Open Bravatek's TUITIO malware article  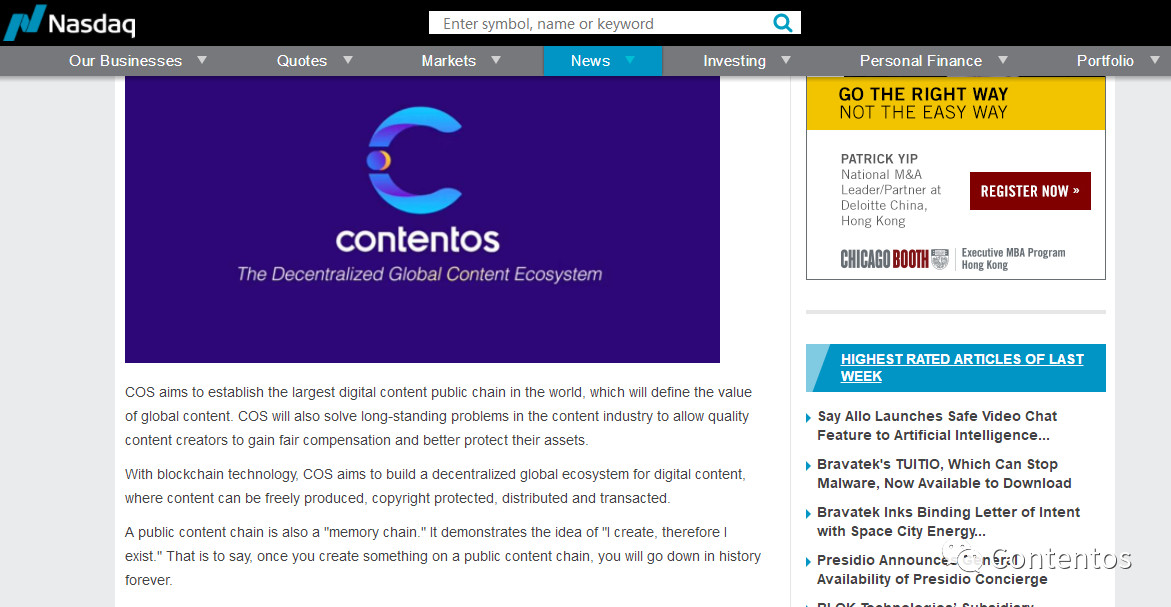point(944,473)
